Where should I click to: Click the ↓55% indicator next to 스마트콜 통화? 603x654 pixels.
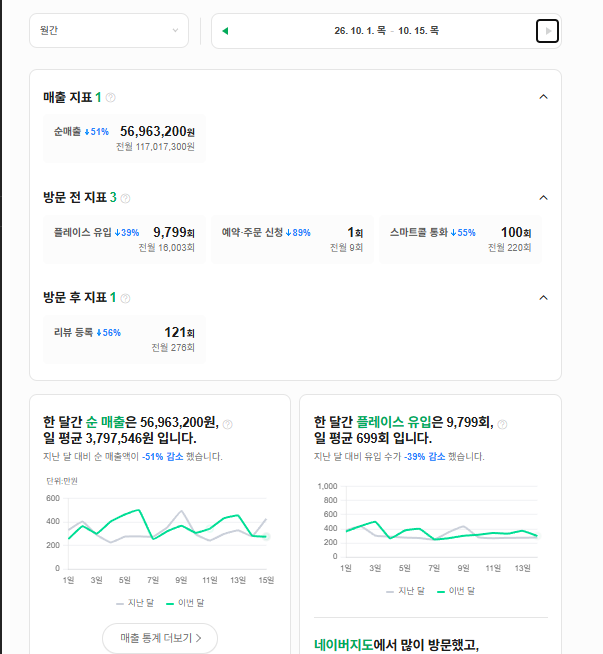pos(463,233)
